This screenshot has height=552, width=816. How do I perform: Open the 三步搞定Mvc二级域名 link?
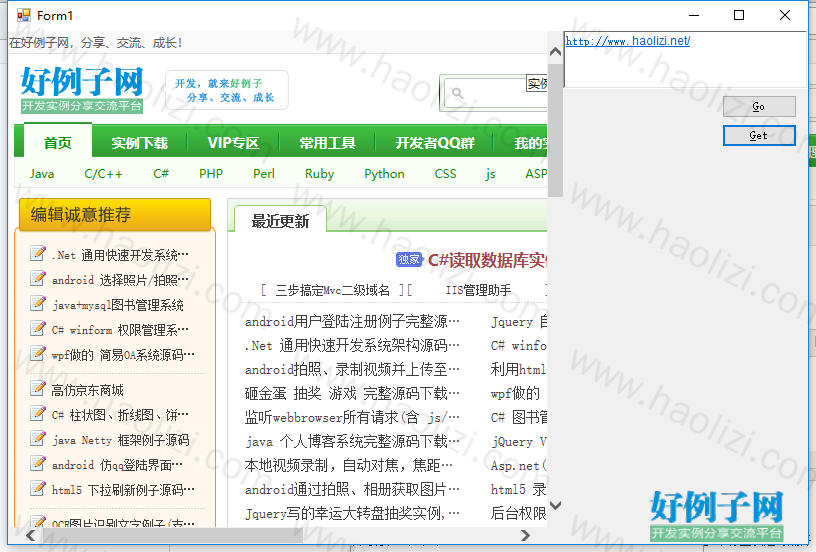tap(332, 290)
